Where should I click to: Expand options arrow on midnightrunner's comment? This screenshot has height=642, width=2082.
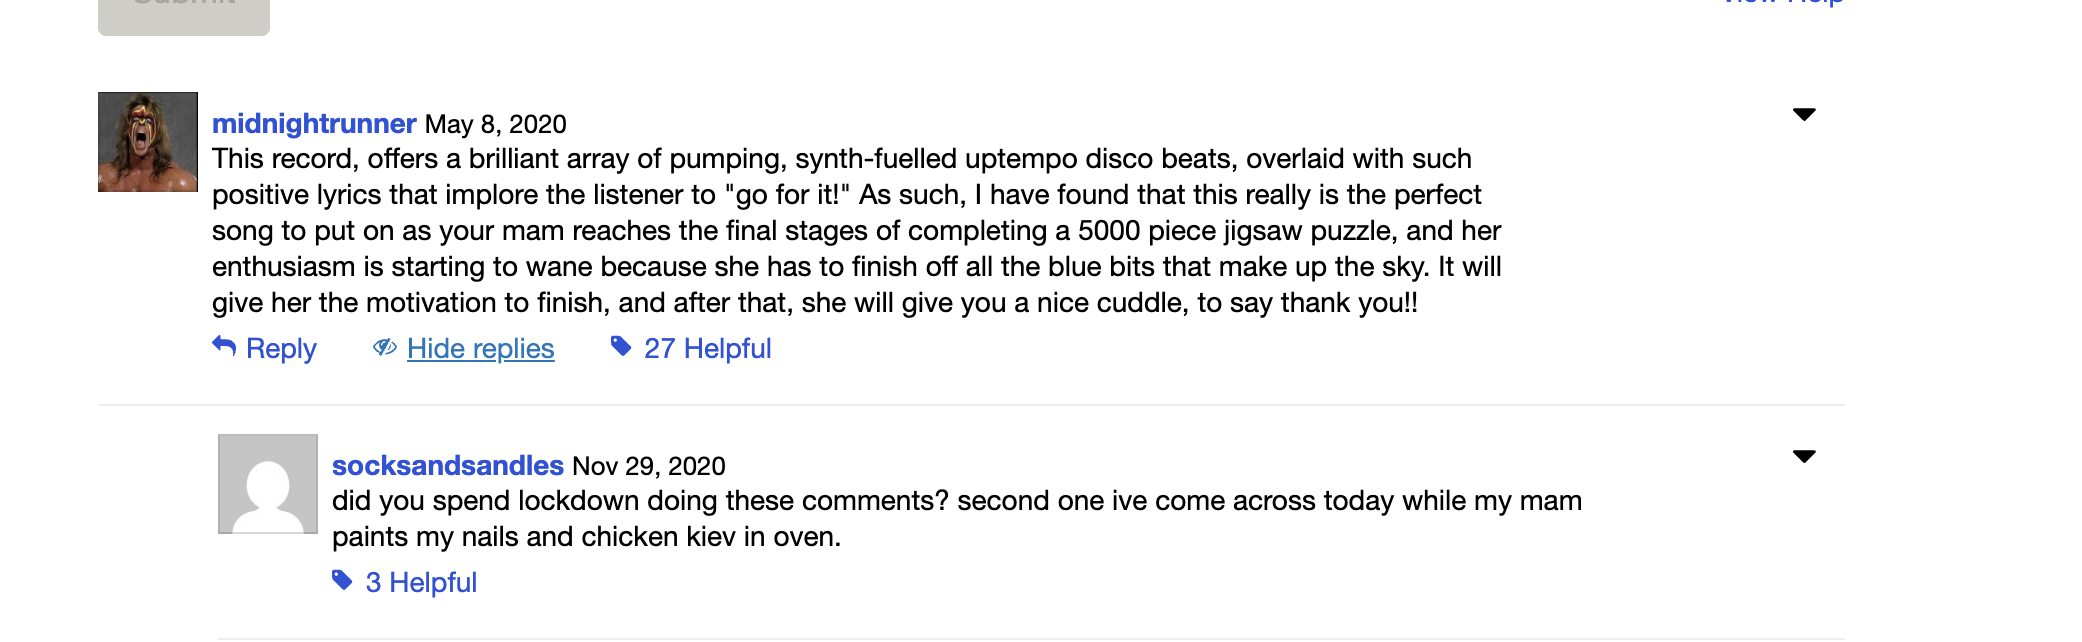[x=1804, y=115]
